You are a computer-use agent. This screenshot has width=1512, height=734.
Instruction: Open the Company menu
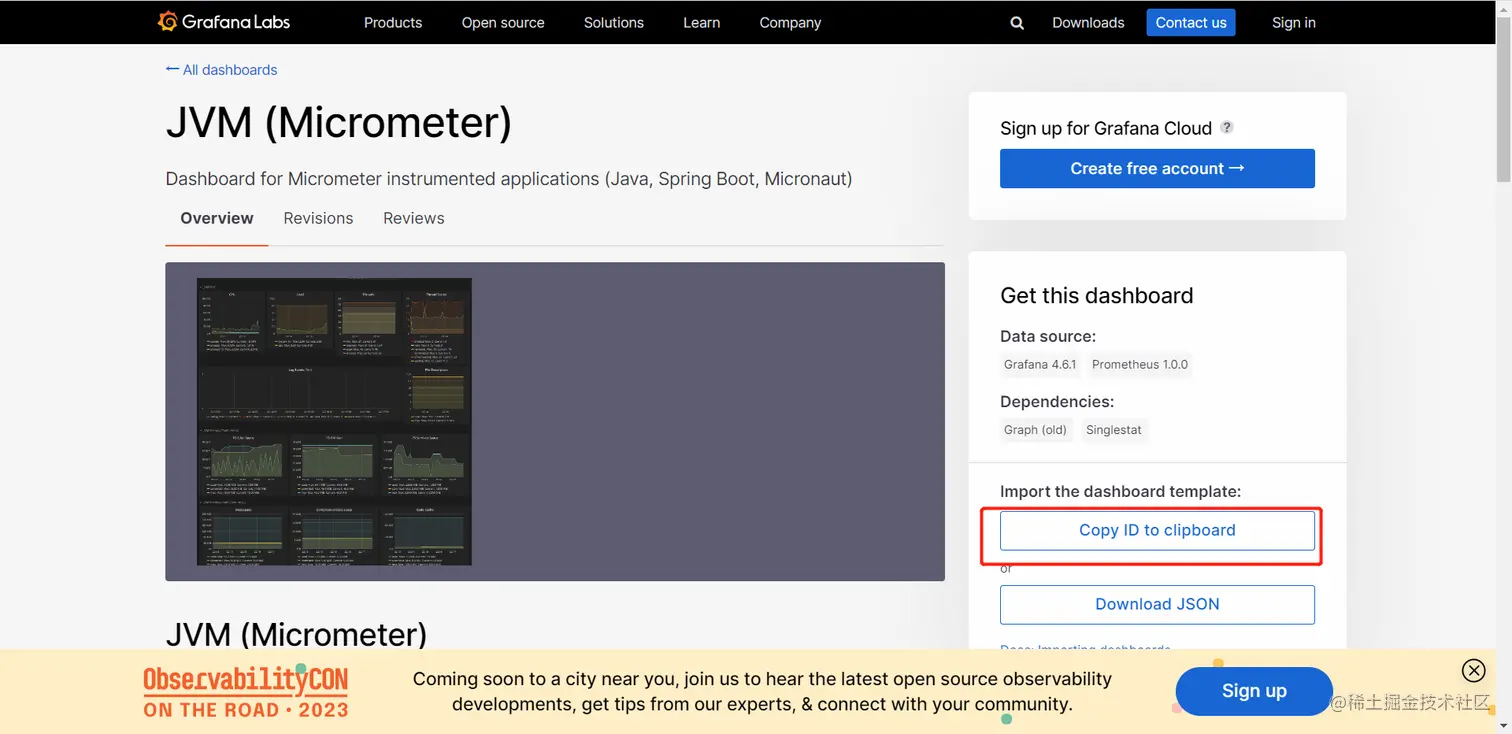pos(790,23)
